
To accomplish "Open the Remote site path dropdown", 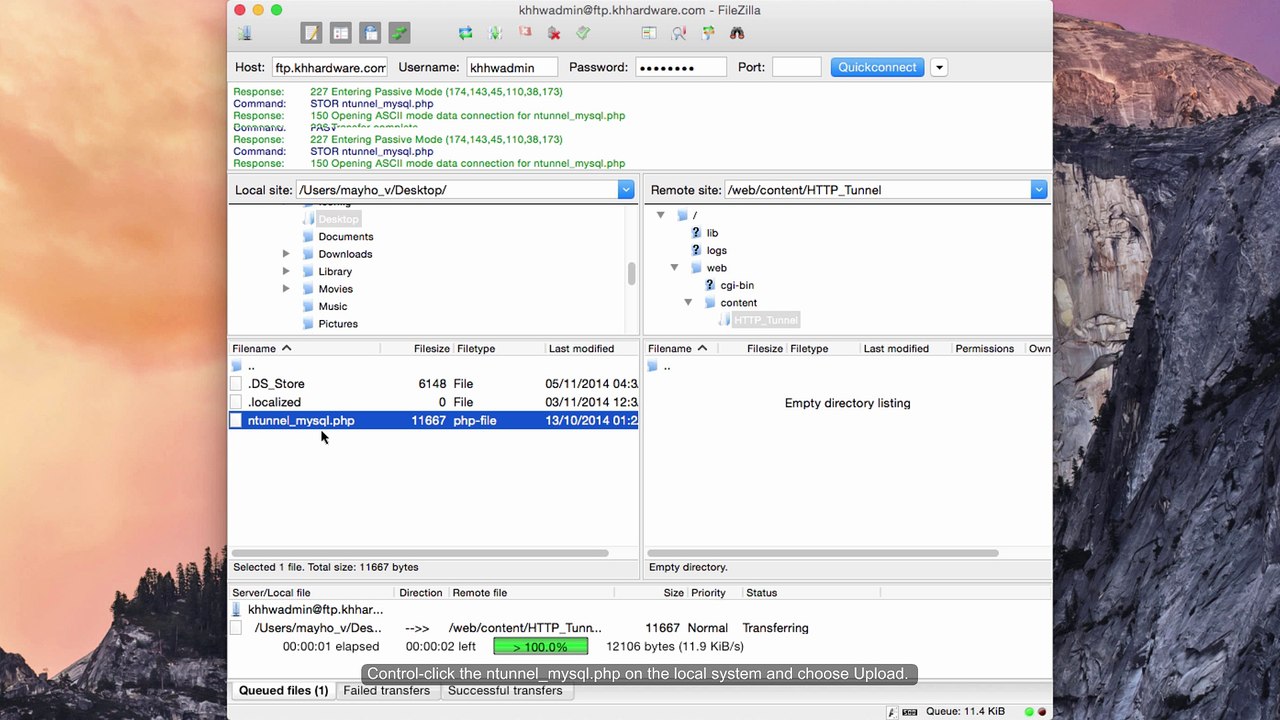I will tap(1039, 190).
